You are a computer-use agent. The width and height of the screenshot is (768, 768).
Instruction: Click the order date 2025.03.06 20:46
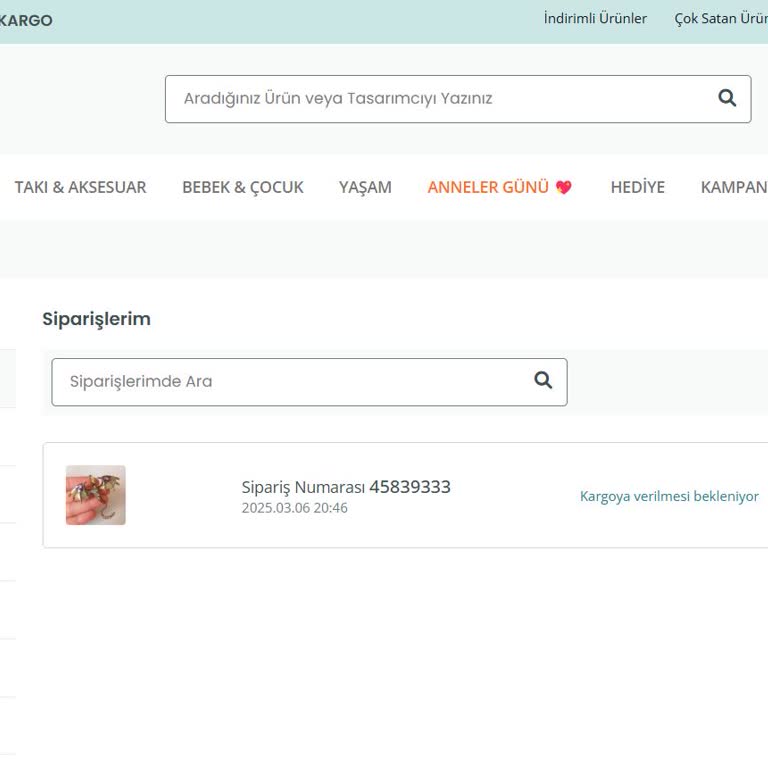point(294,508)
